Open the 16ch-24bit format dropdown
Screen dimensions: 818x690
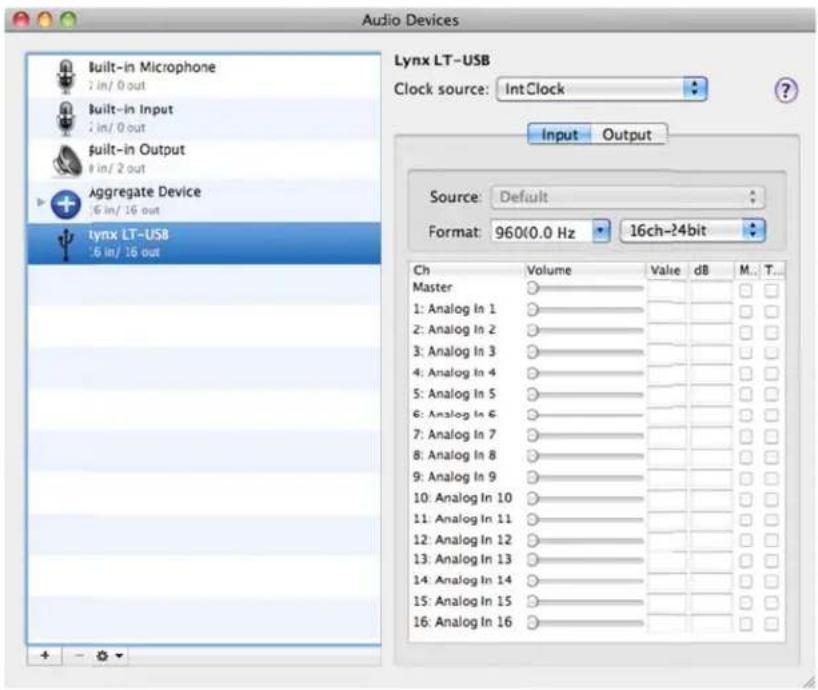(x=692, y=231)
